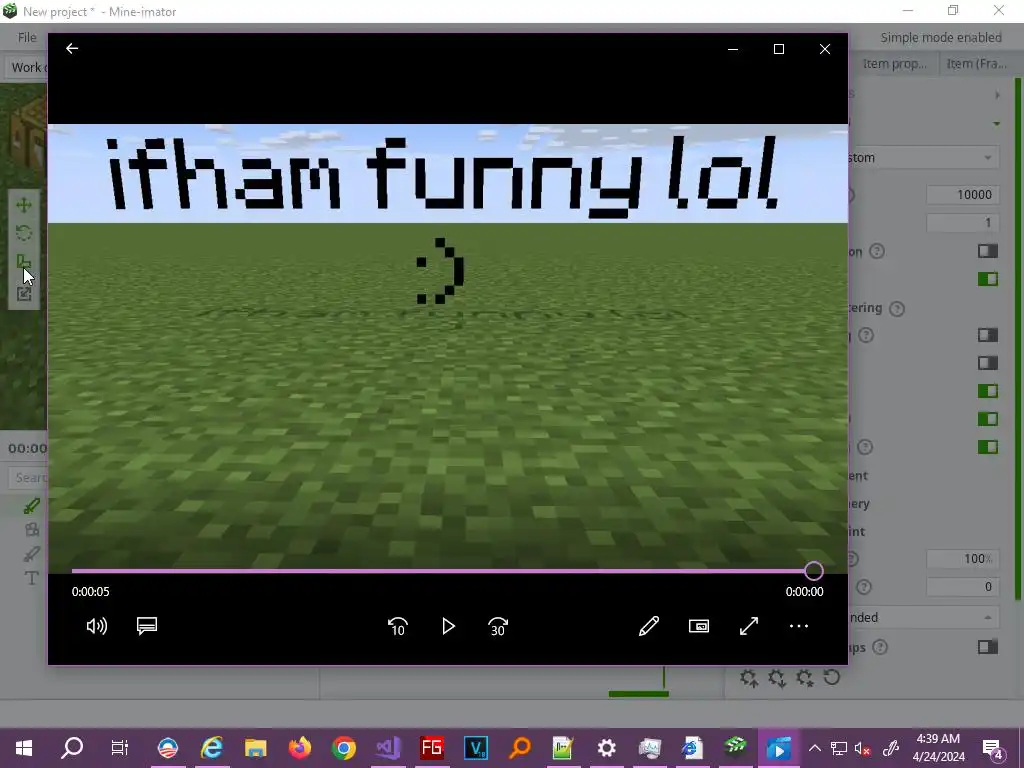Open the Settings gear on taskbar

tap(607, 748)
